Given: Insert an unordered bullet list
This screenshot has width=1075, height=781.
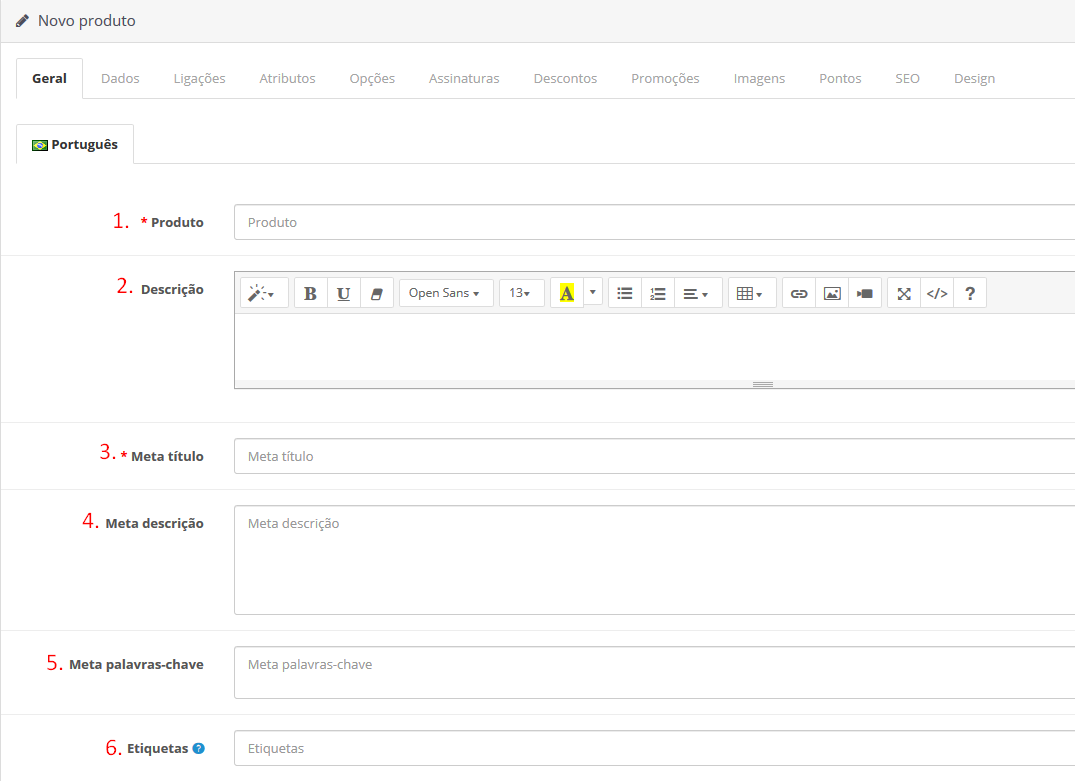Looking at the screenshot, I should 625,293.
